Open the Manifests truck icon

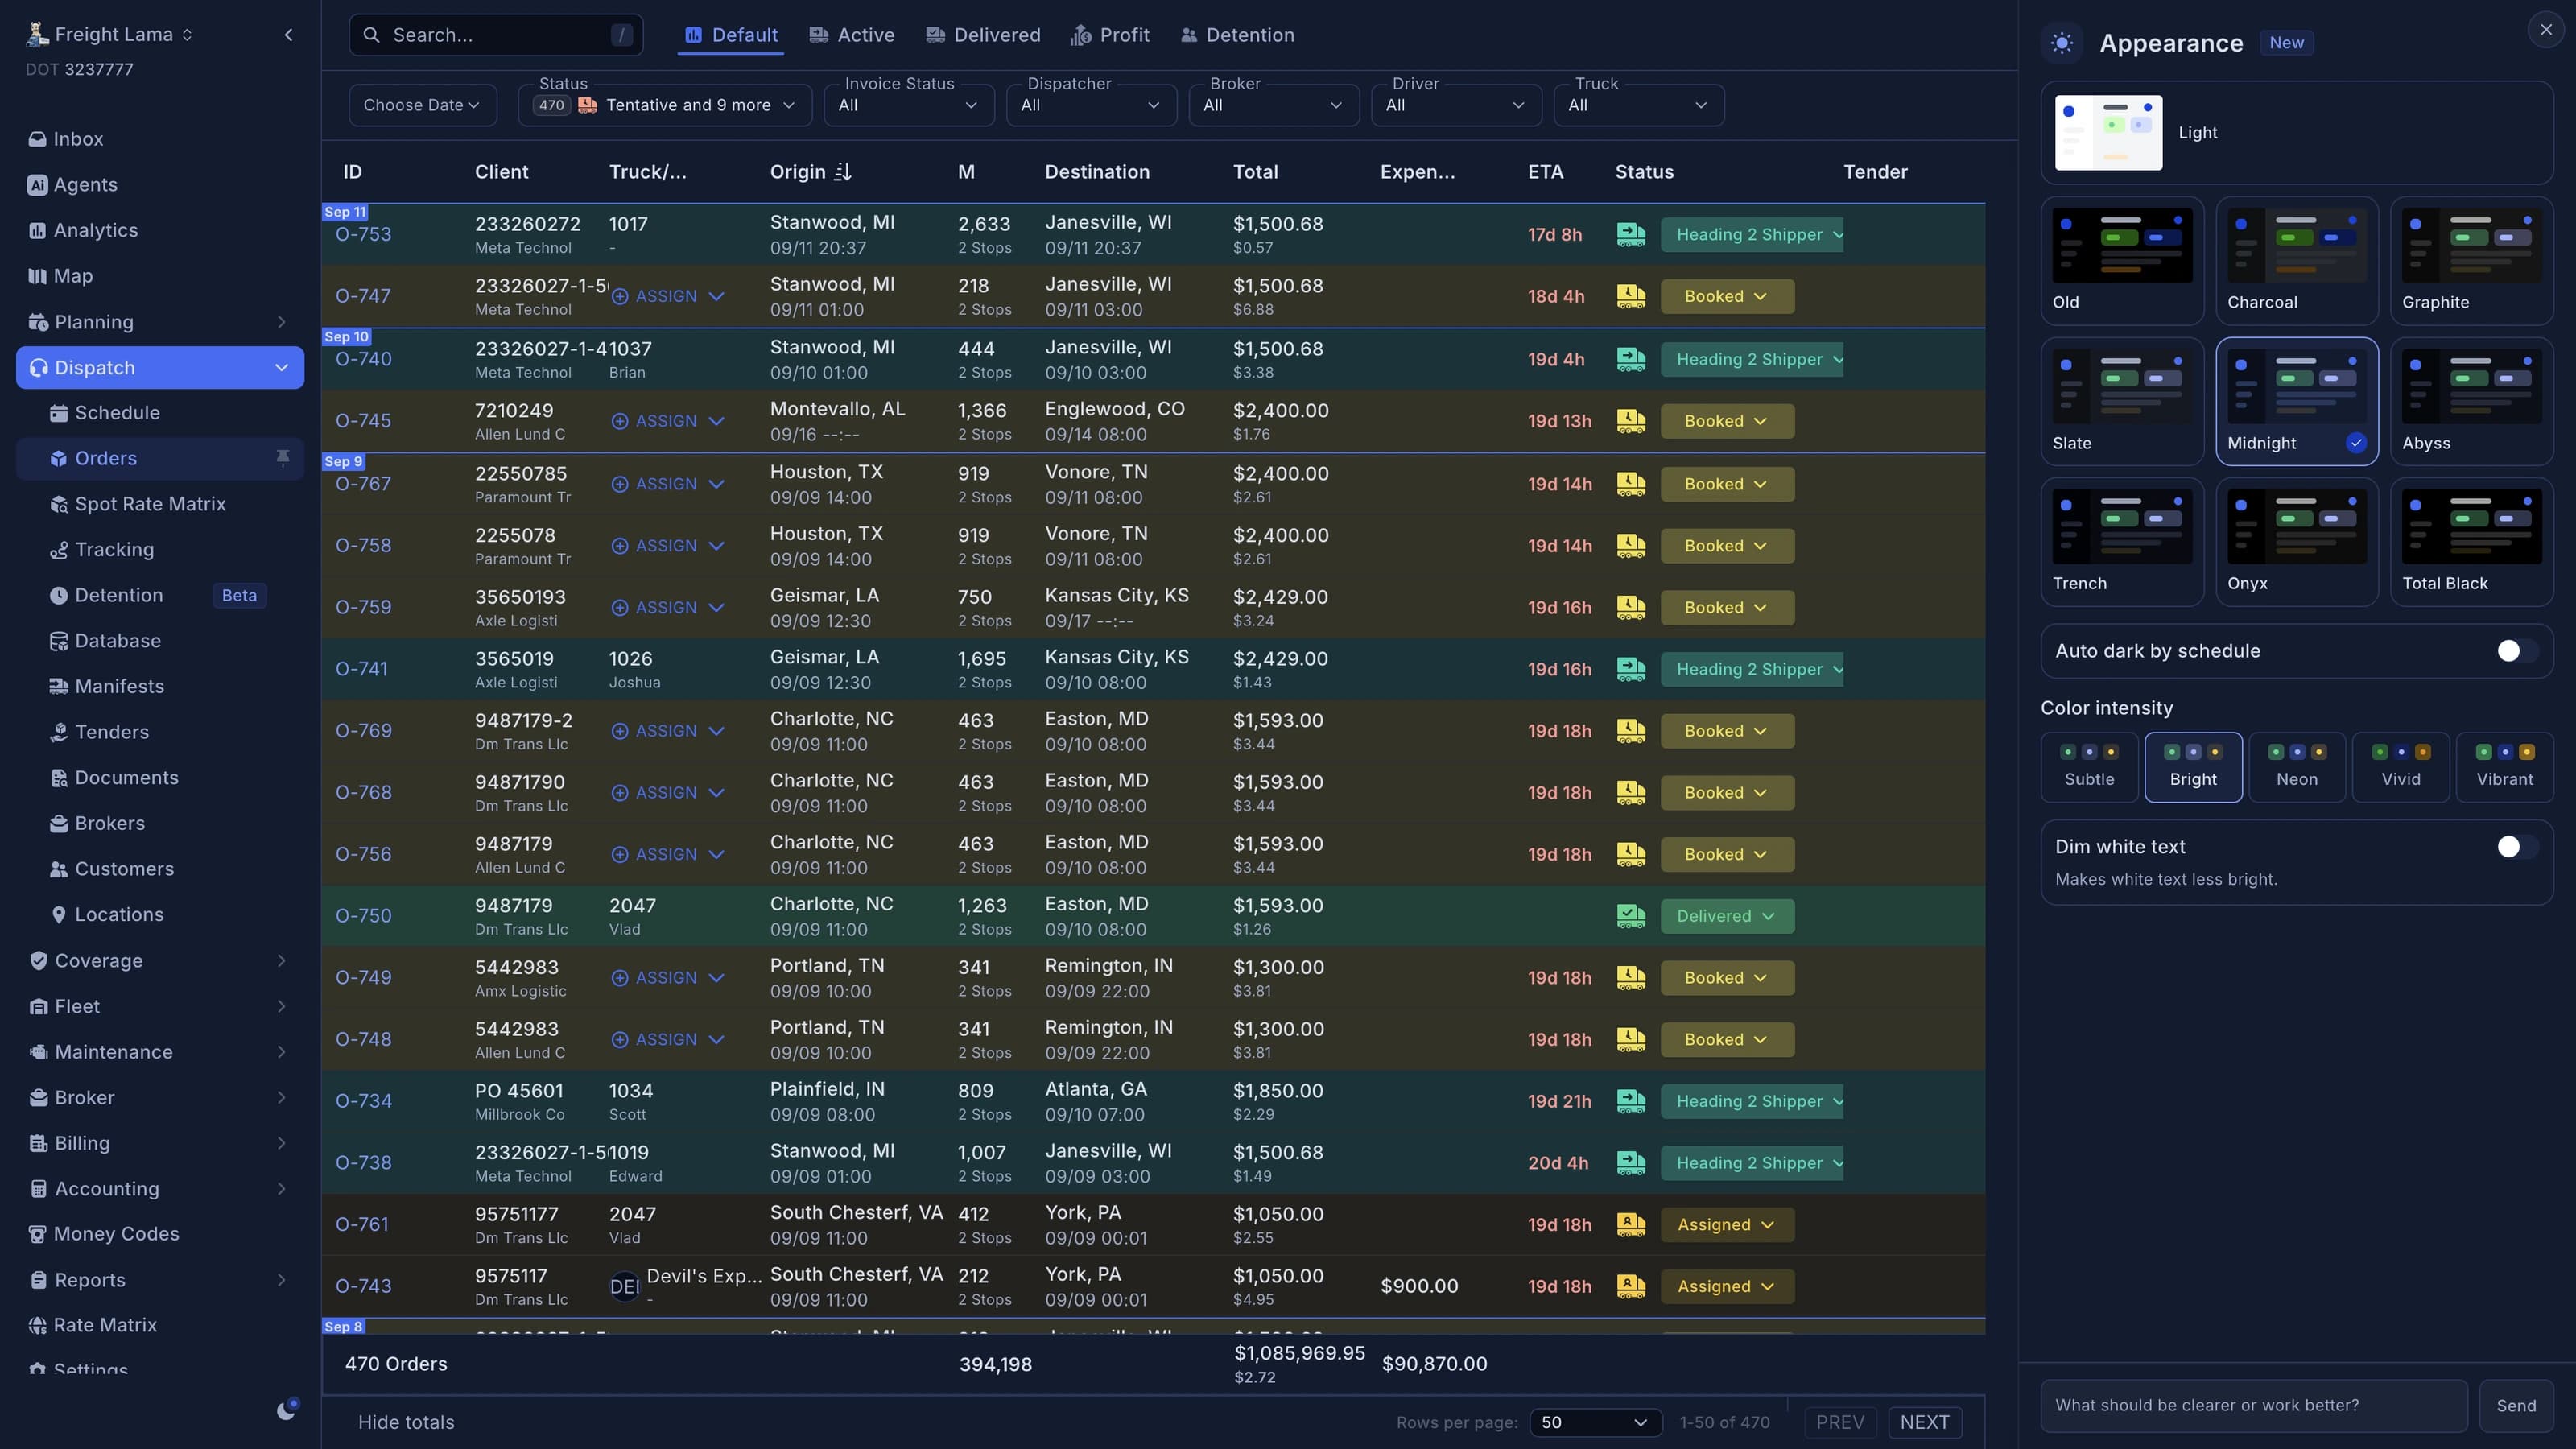(x=59, y=687)
